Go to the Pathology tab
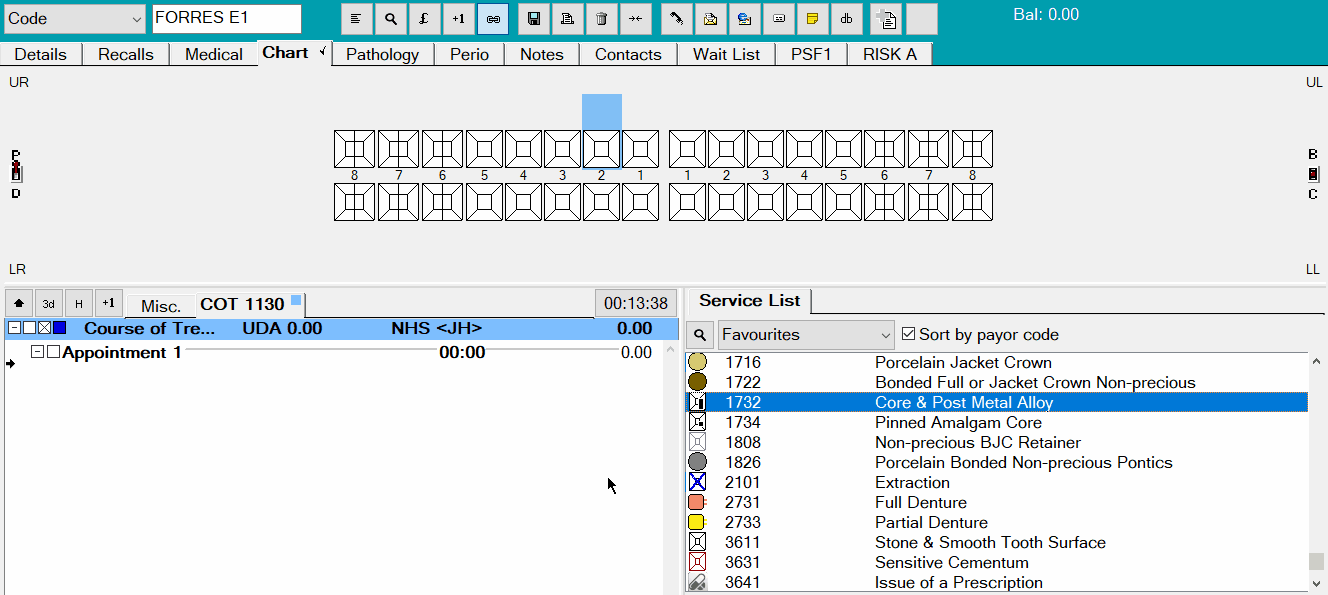The image size is (1328, 595). (383, 54)
